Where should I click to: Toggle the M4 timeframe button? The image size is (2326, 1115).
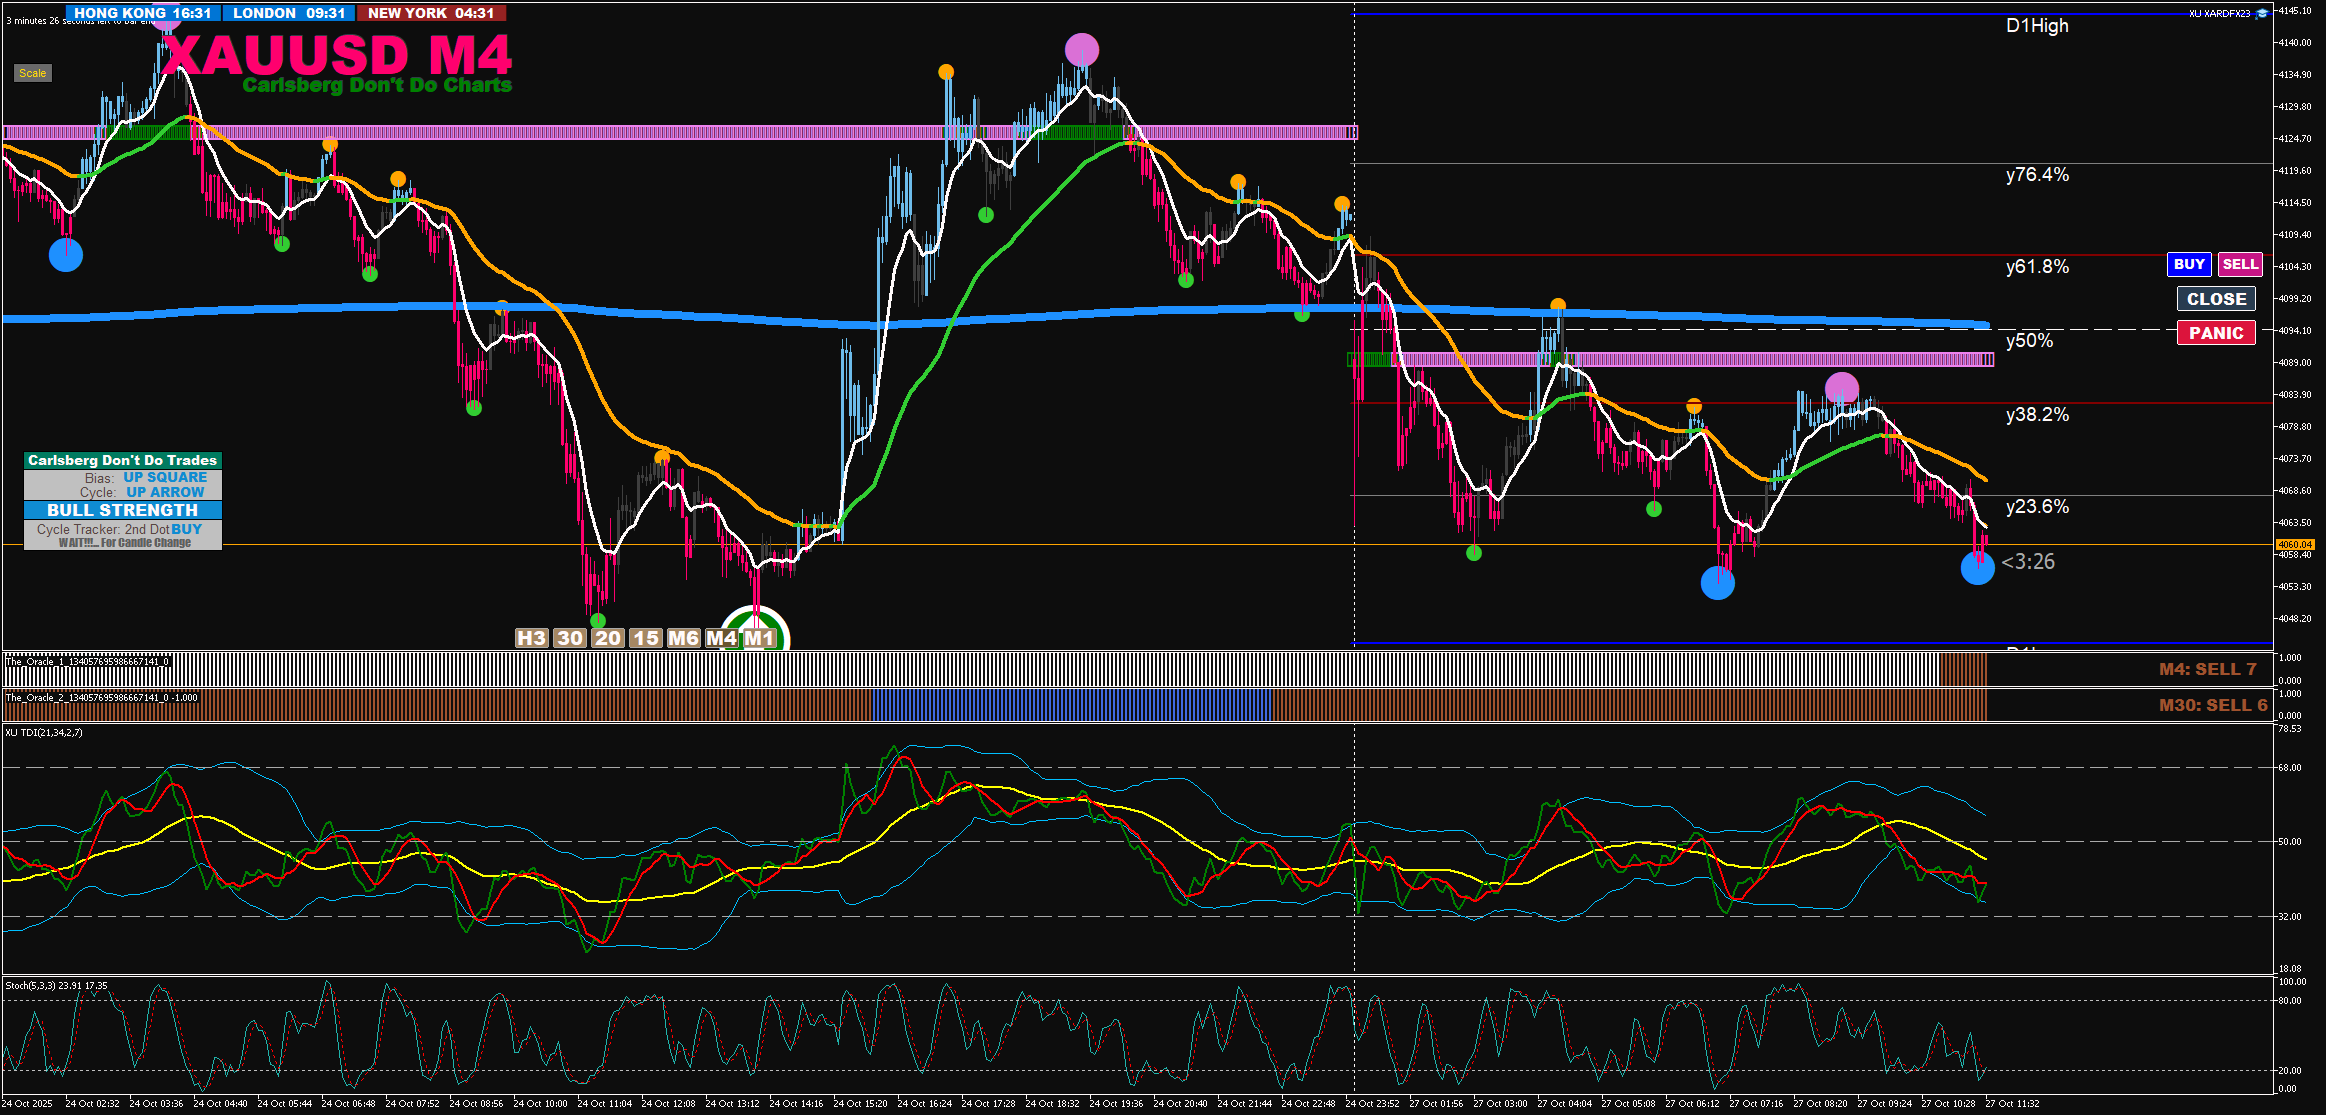[x=721, y=638]
